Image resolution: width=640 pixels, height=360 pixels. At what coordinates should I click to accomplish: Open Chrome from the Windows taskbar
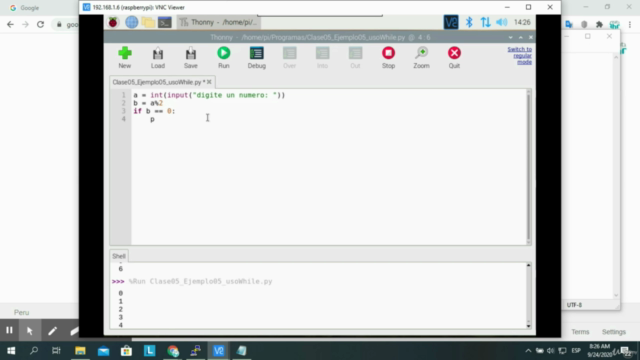click(x=173, y=351)
